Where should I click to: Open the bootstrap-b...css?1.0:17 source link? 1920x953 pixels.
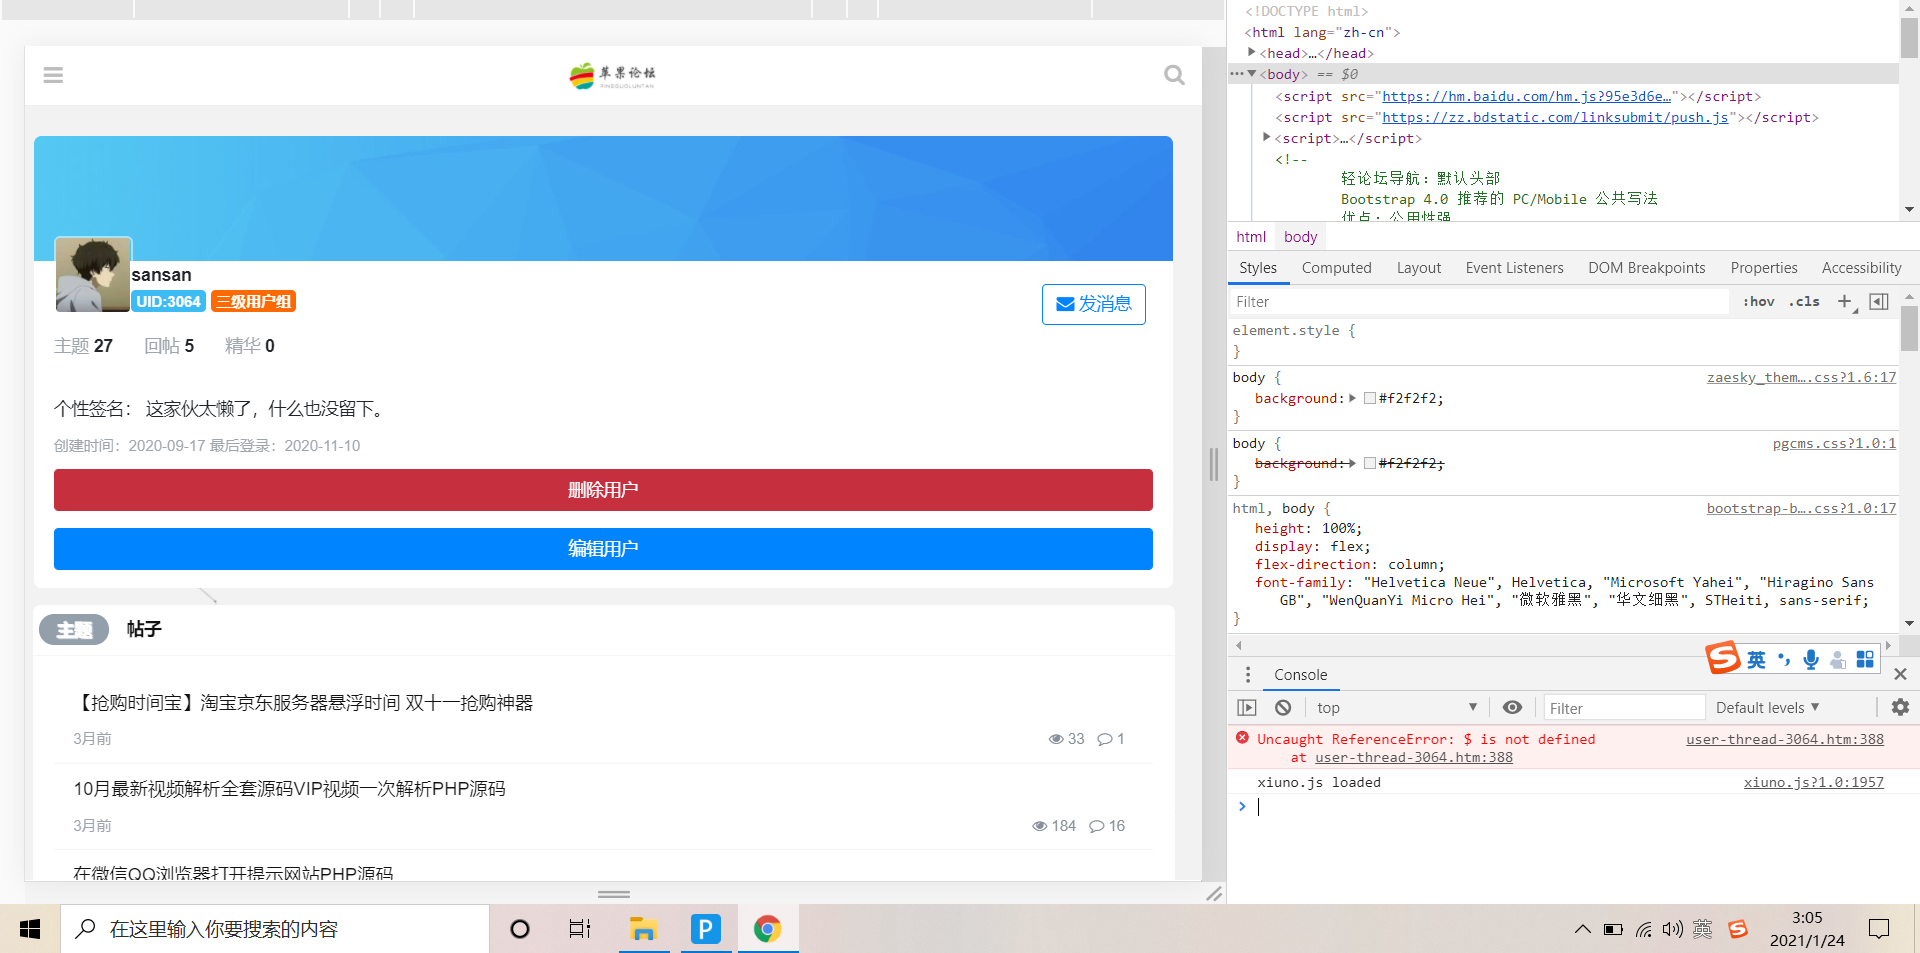(x=1801, y=508)
